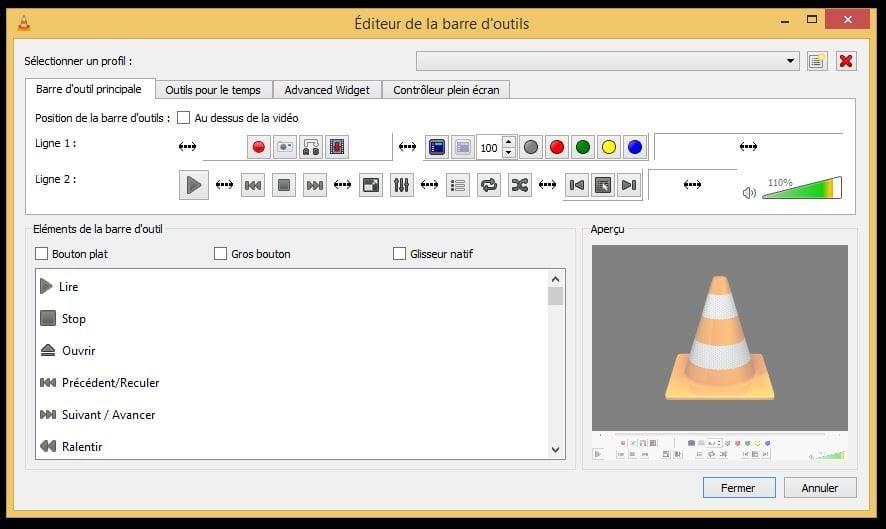Check the Bouton plat checkbox

pos(41,254)
